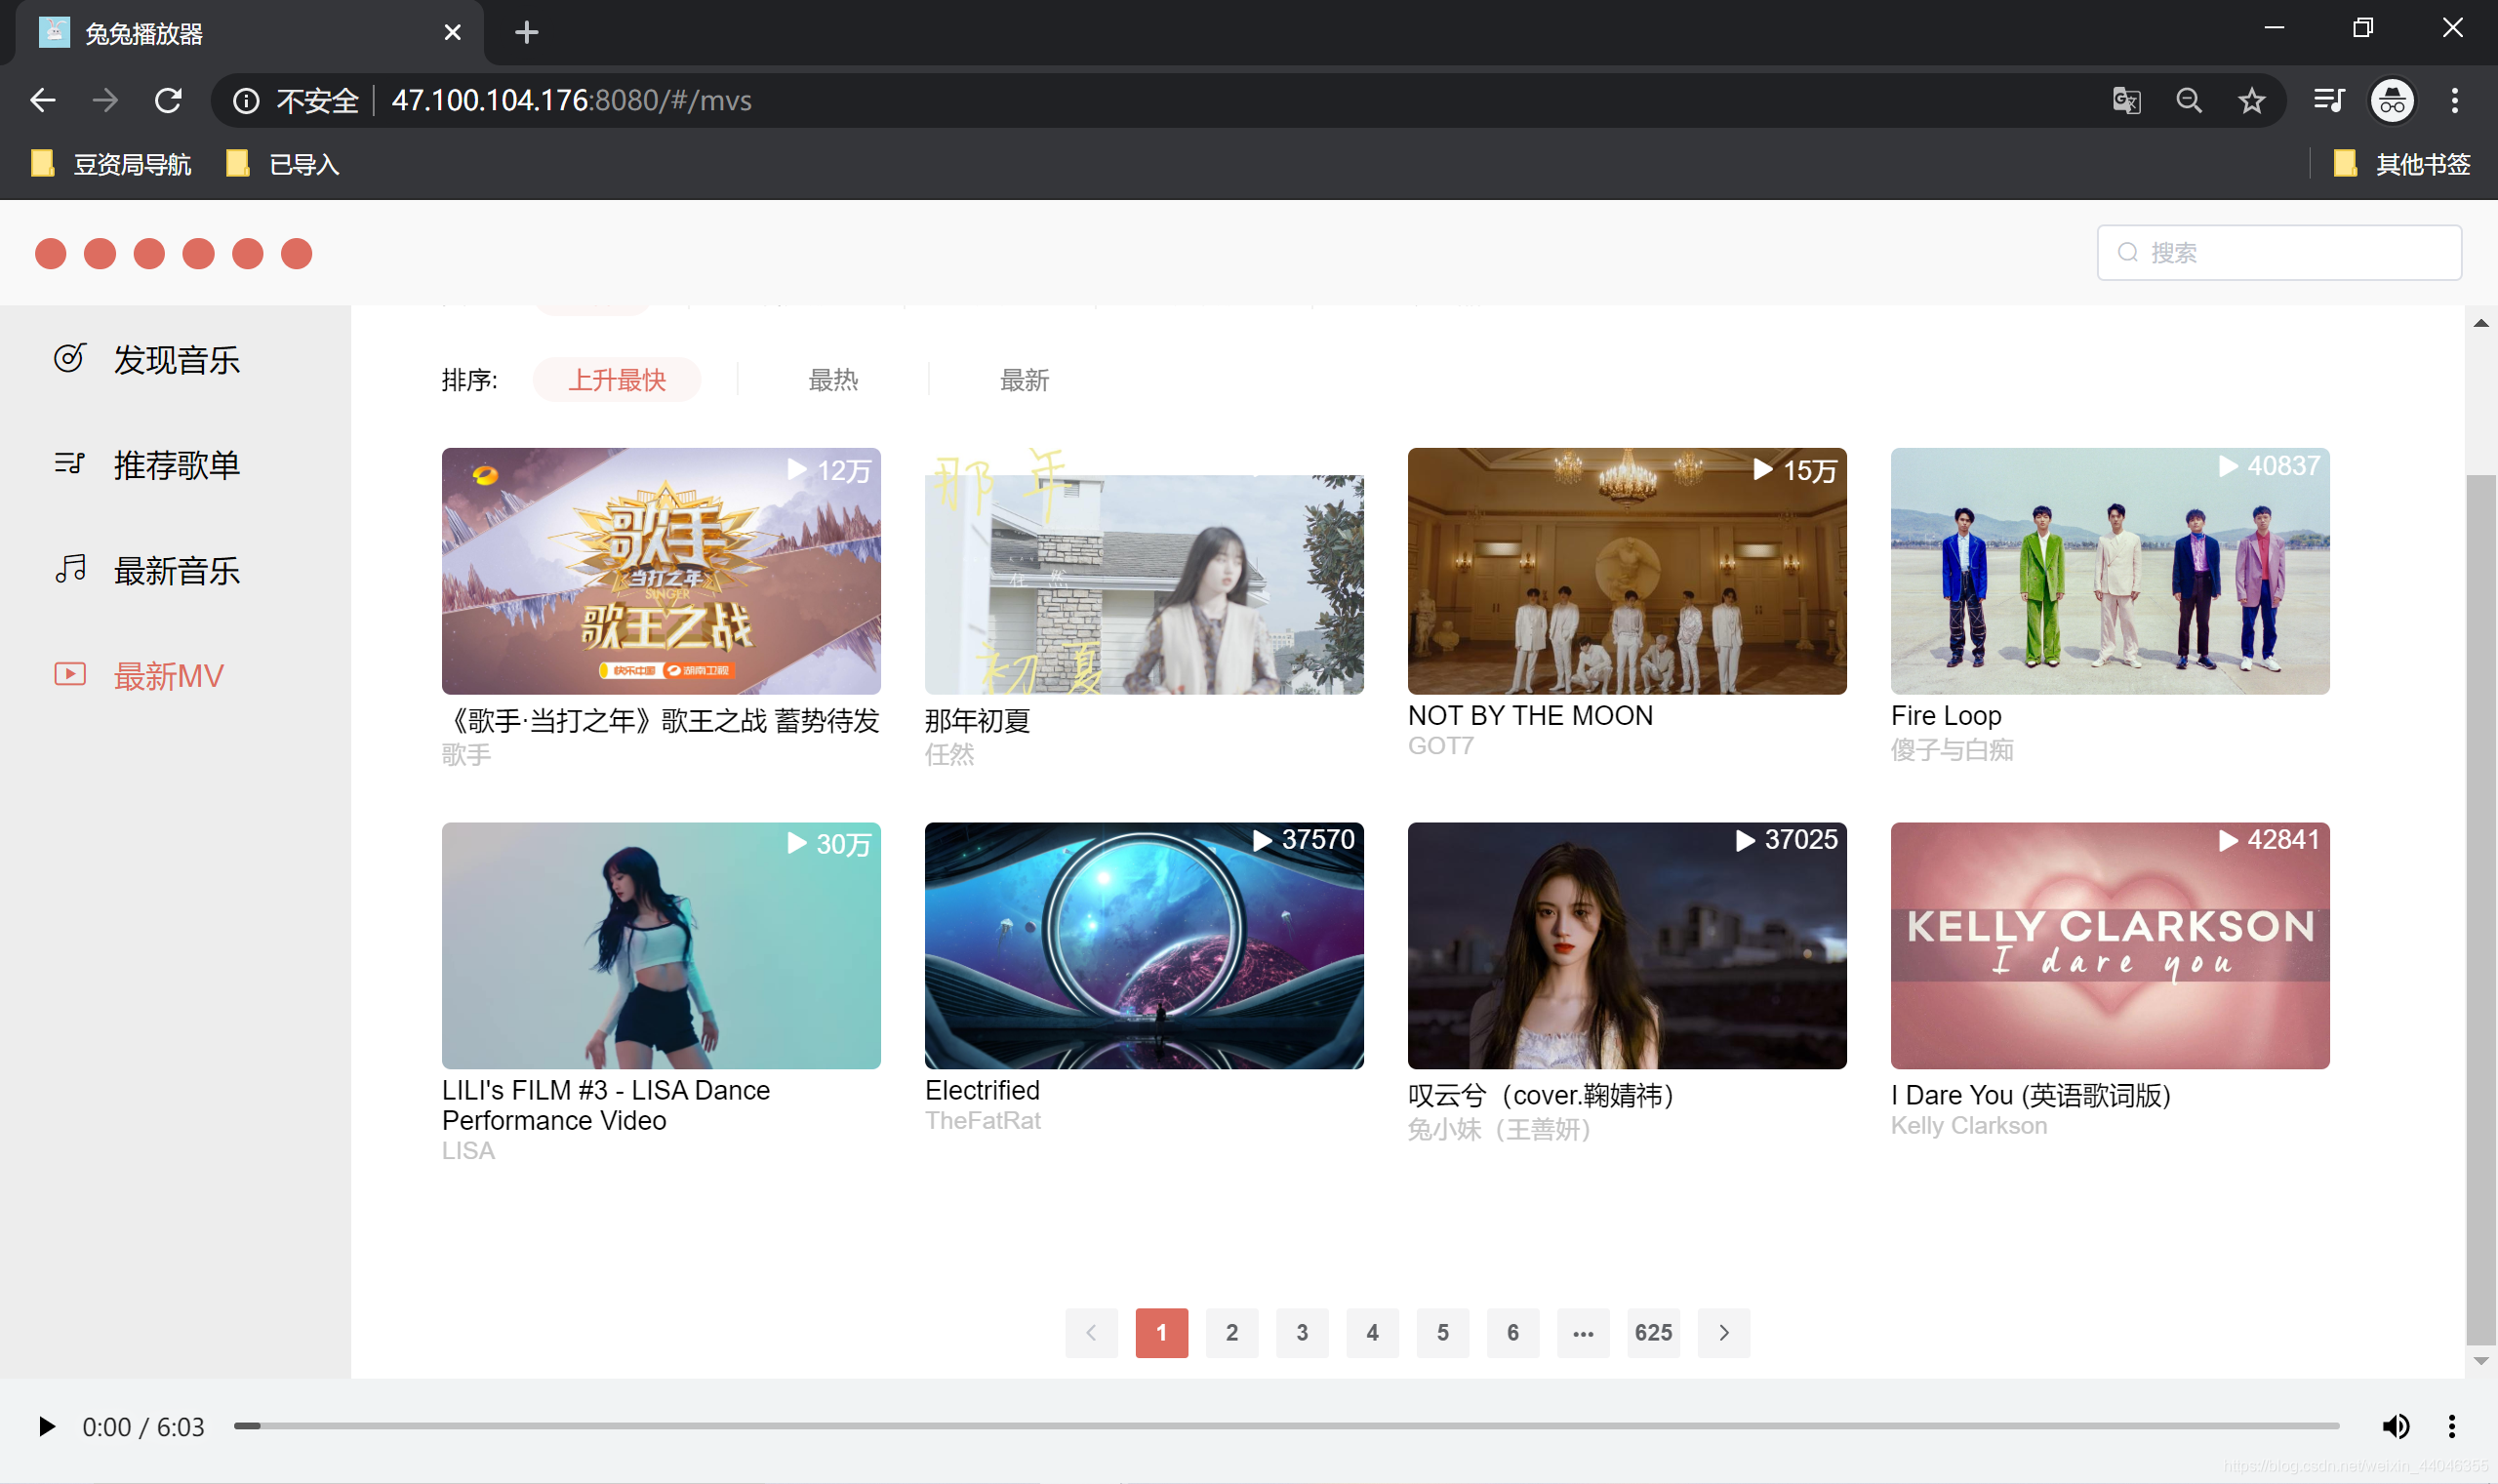This screenshot has height=1484, width=2498.
Task: Click the NOT BY THE MOON title
Action: [1530, 715]
